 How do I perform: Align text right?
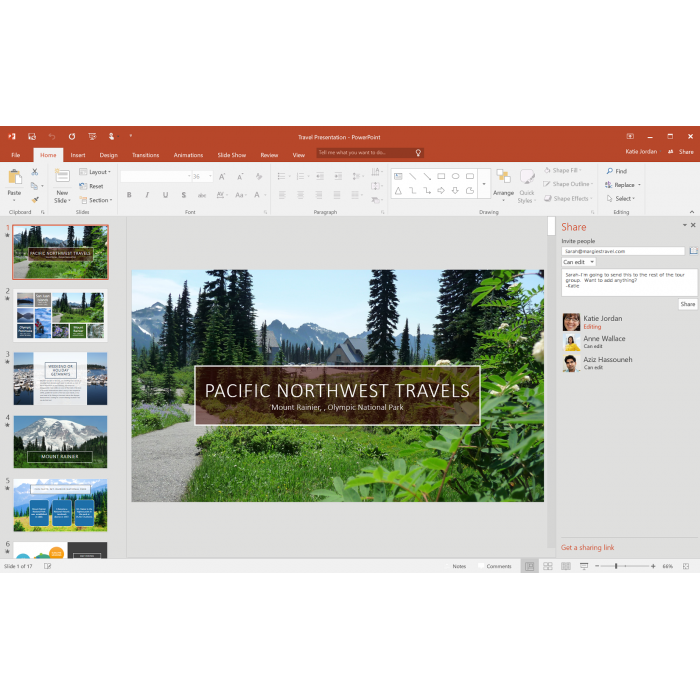click(318, 195)
